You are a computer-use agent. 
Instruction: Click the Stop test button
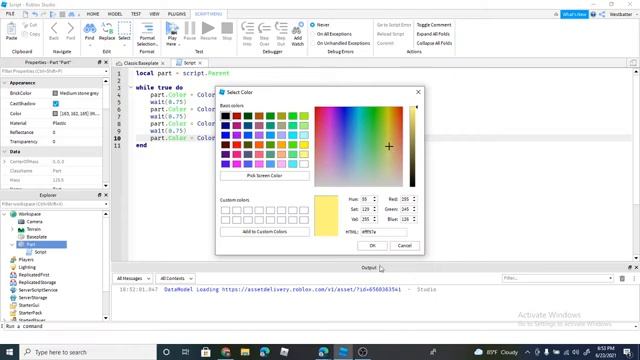(227, 28)
